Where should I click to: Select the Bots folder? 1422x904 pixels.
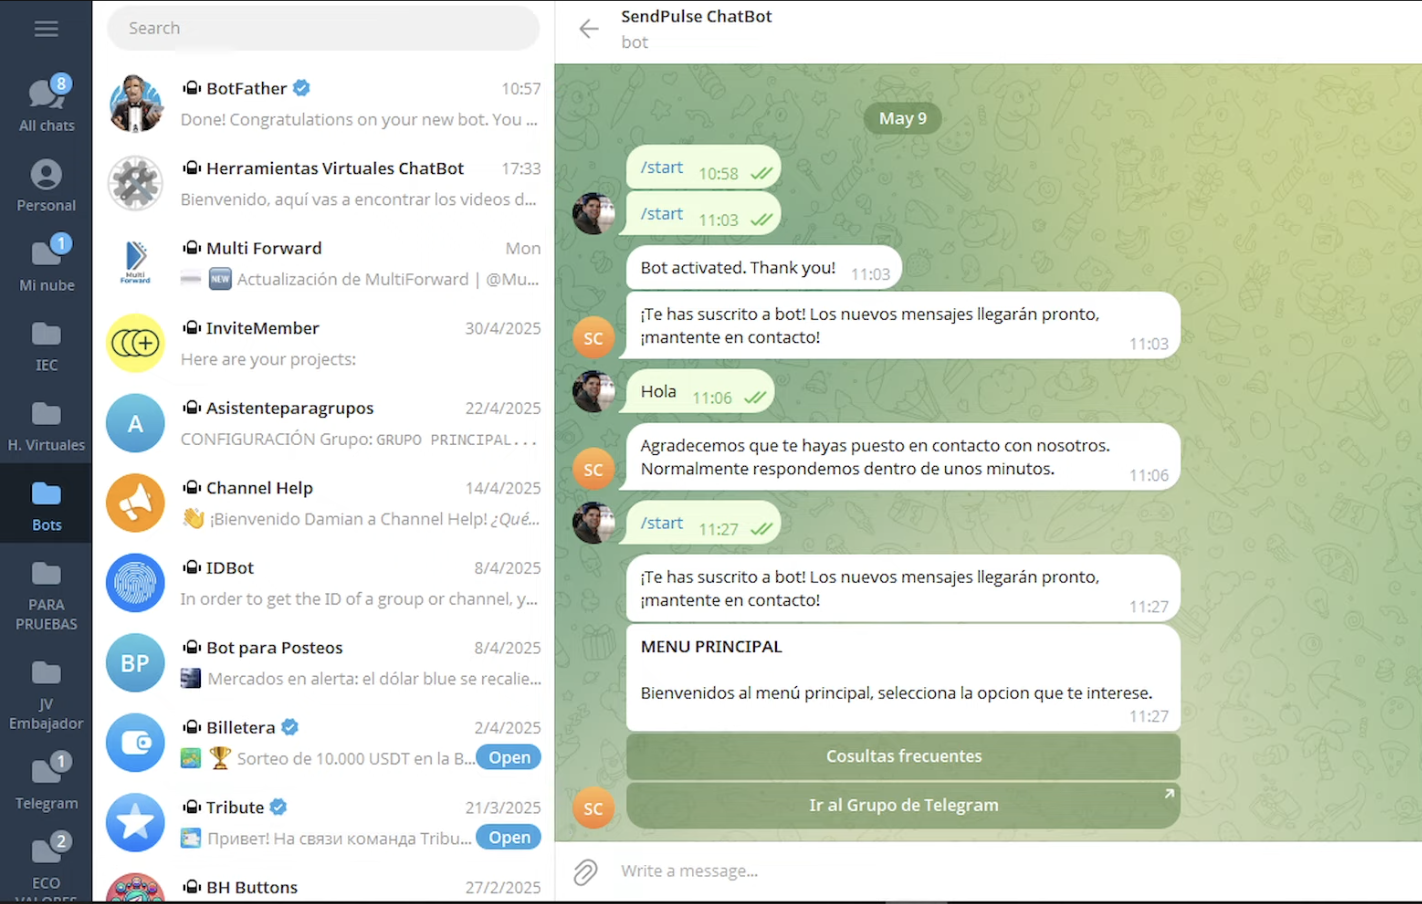[46, 504]
